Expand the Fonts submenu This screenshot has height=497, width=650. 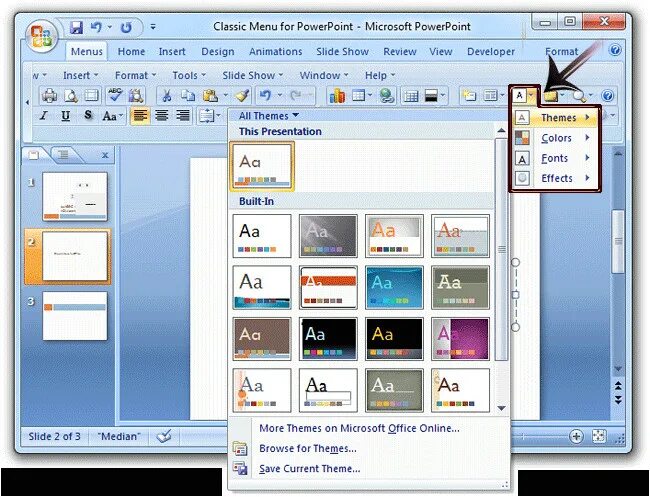point(555,158)
